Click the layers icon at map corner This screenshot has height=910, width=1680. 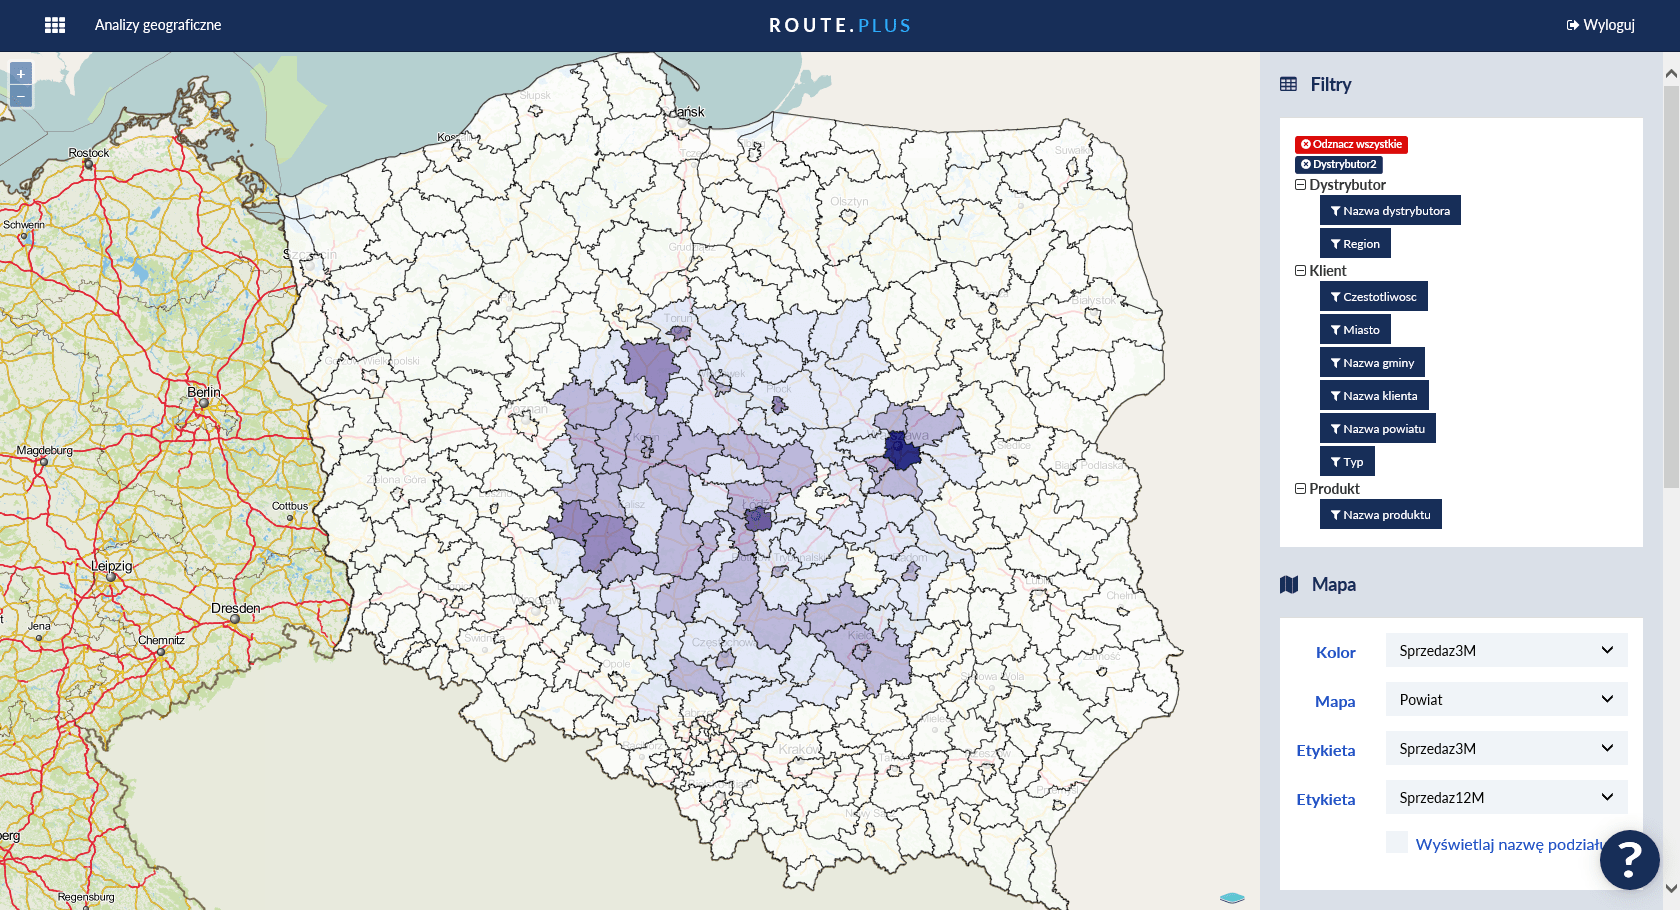point(1232,898)
